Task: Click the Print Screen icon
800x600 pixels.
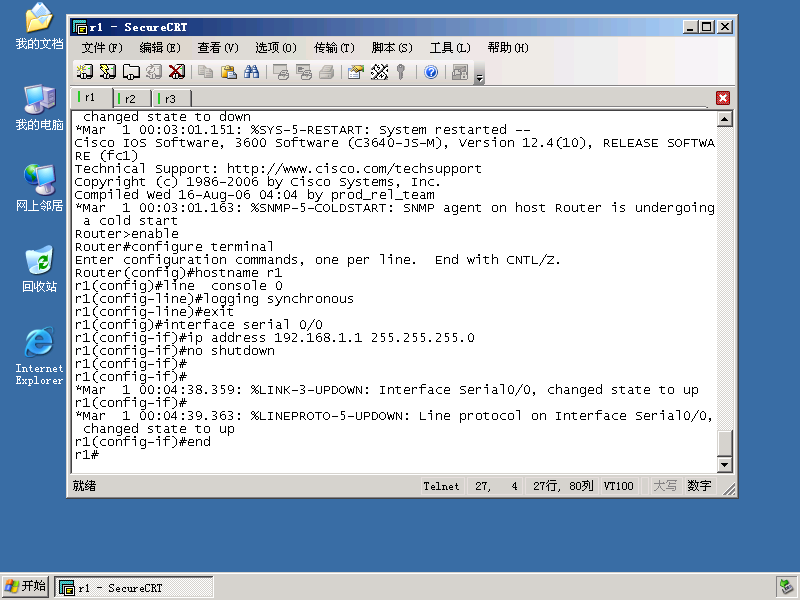Action: pyautogui.click(x=281, y=72)
